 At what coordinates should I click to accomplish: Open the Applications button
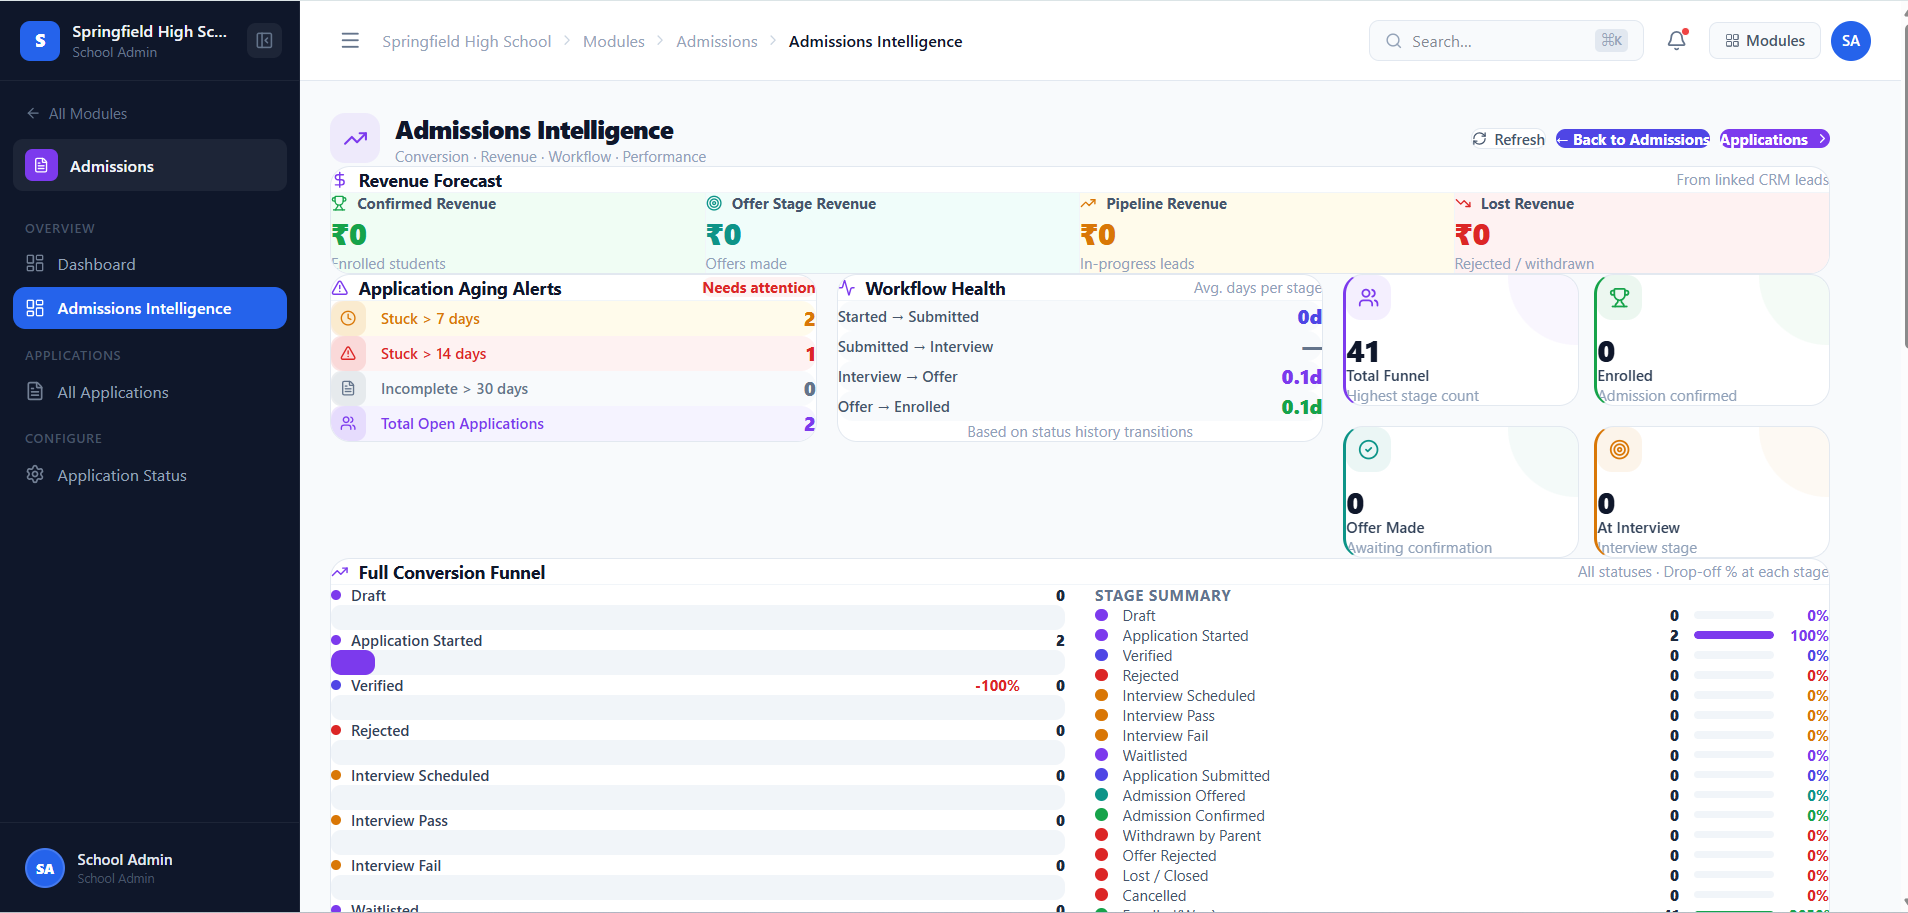[1775, 139]
